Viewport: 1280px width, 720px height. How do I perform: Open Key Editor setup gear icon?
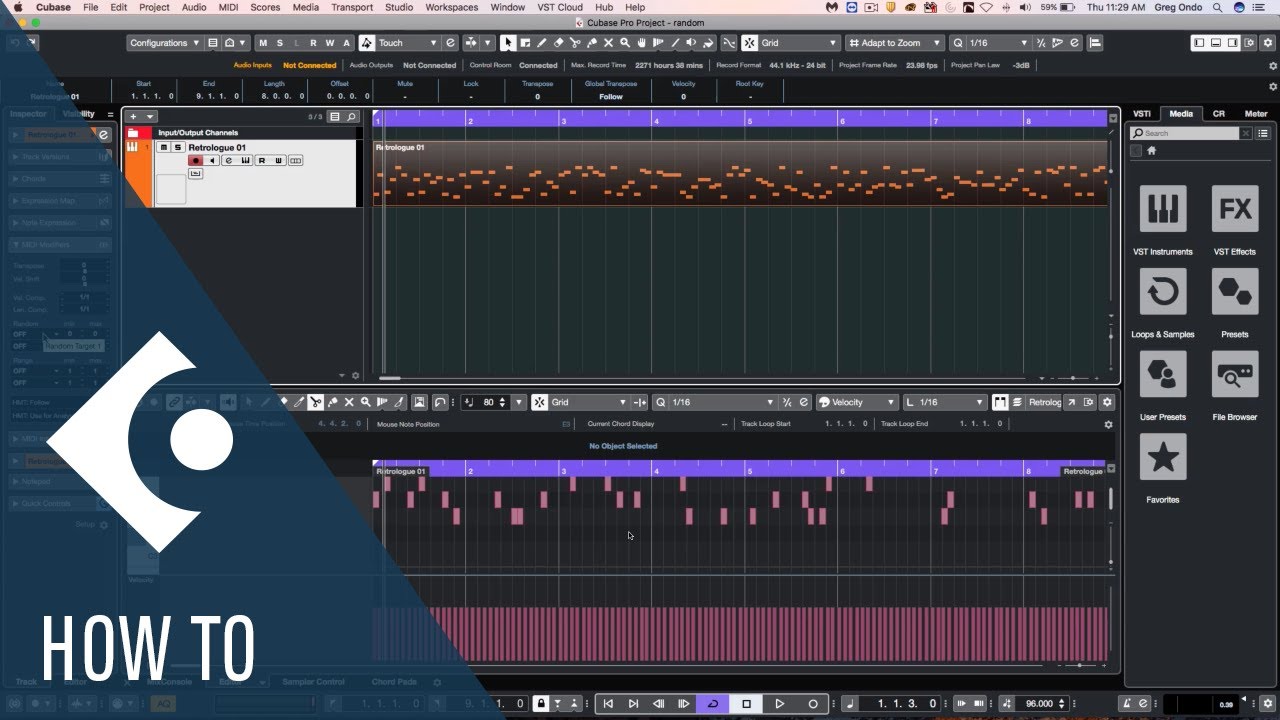tap(1107, 402)
